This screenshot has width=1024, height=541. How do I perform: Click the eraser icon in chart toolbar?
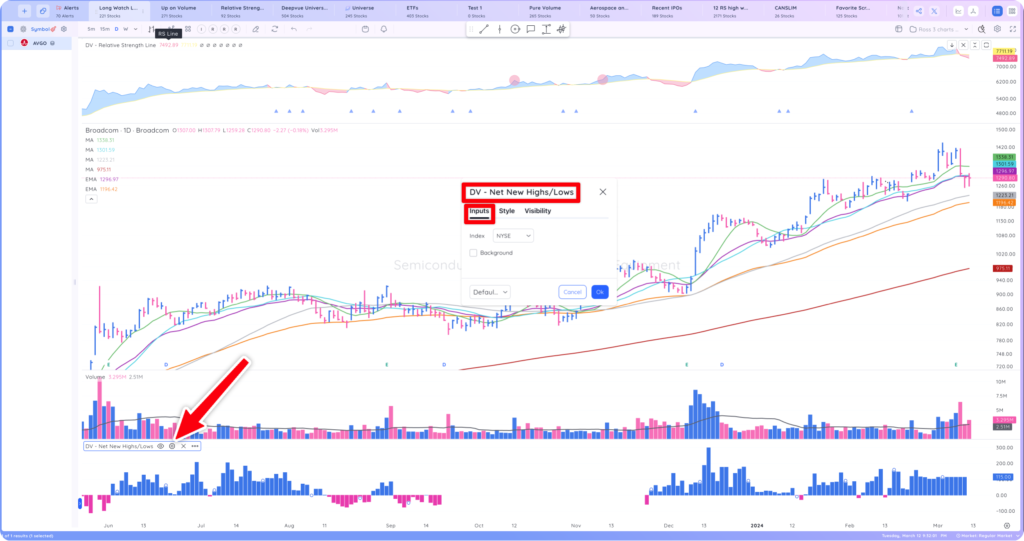[256, 29]
